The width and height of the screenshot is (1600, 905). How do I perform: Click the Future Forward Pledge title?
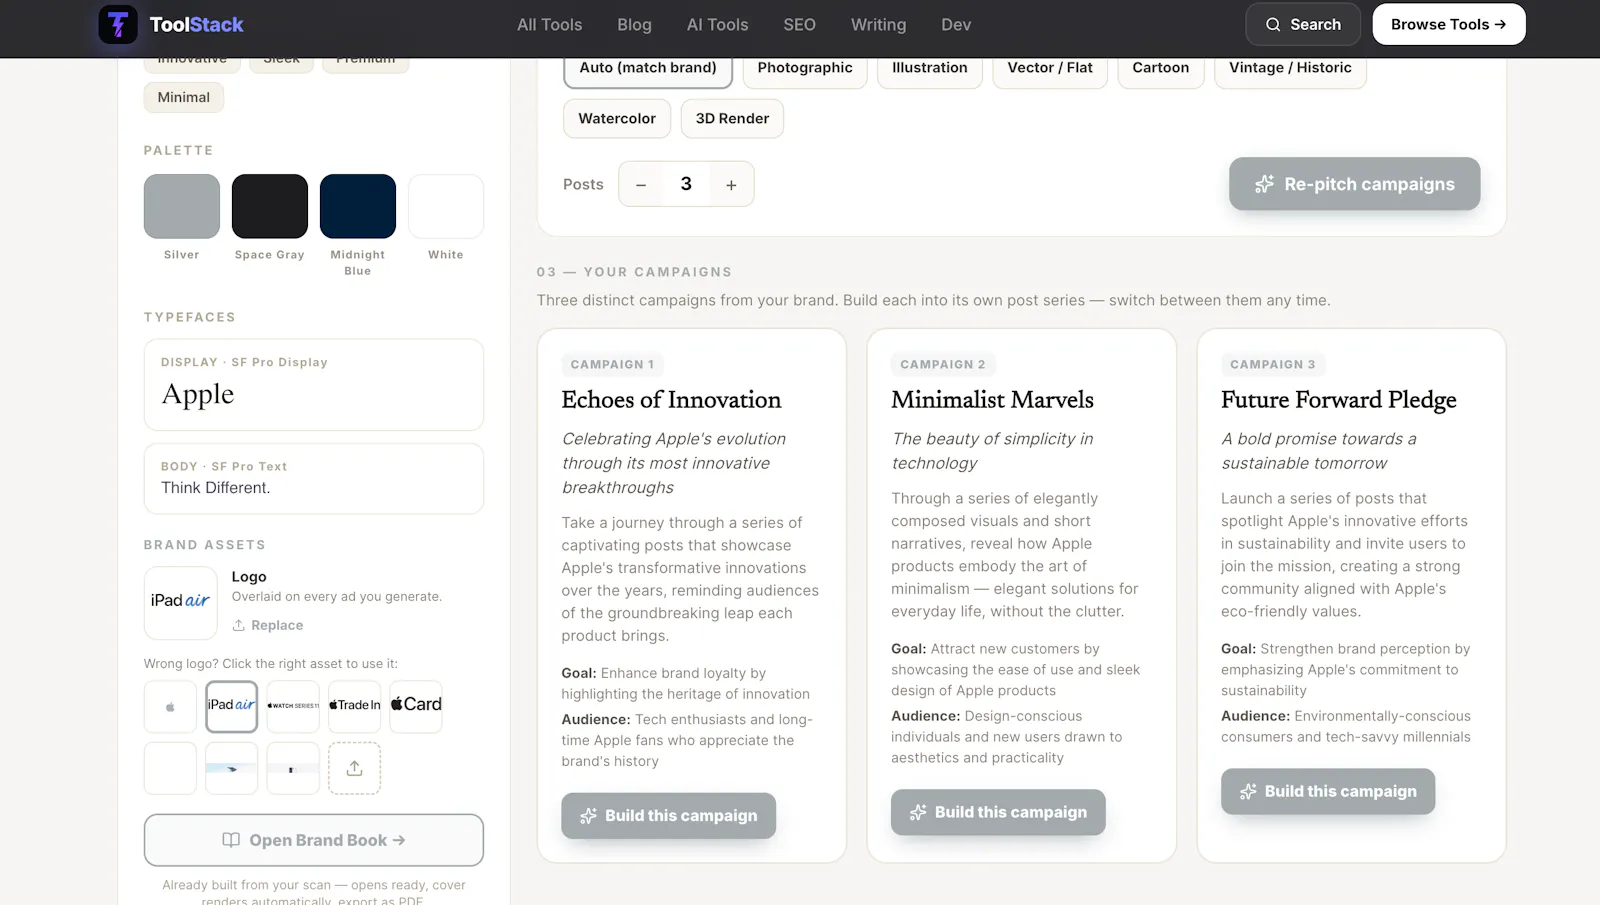[x=1338, y=400]
